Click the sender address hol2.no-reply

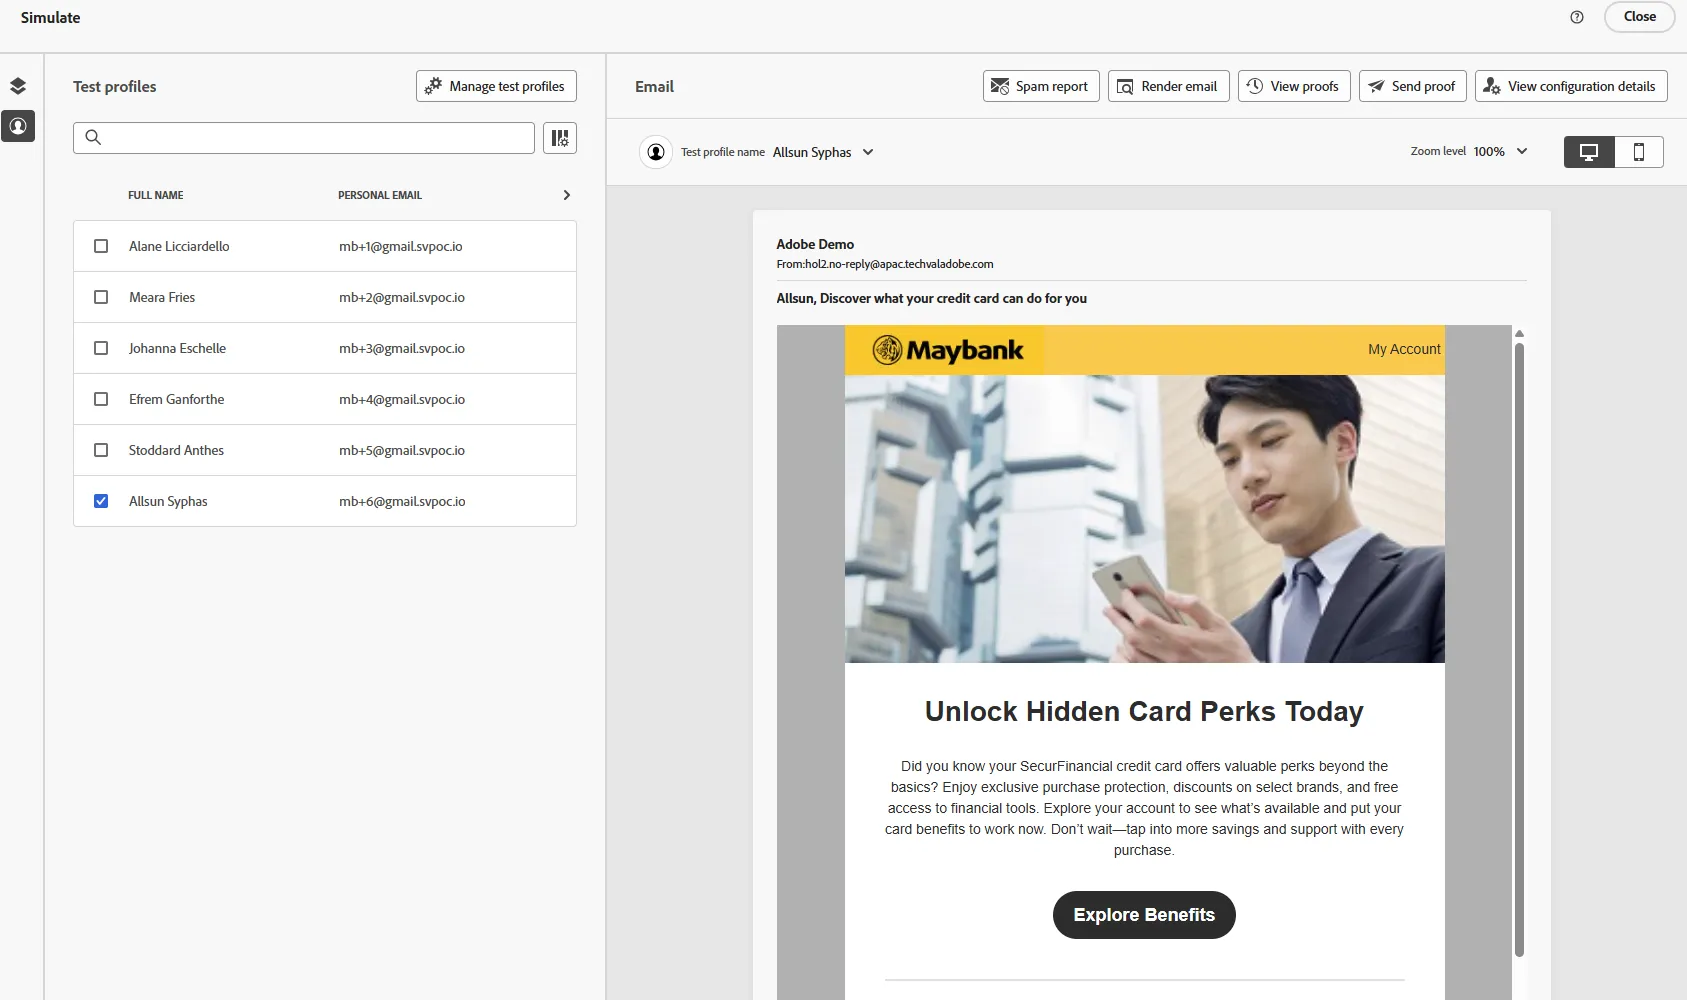pos(885,264)
